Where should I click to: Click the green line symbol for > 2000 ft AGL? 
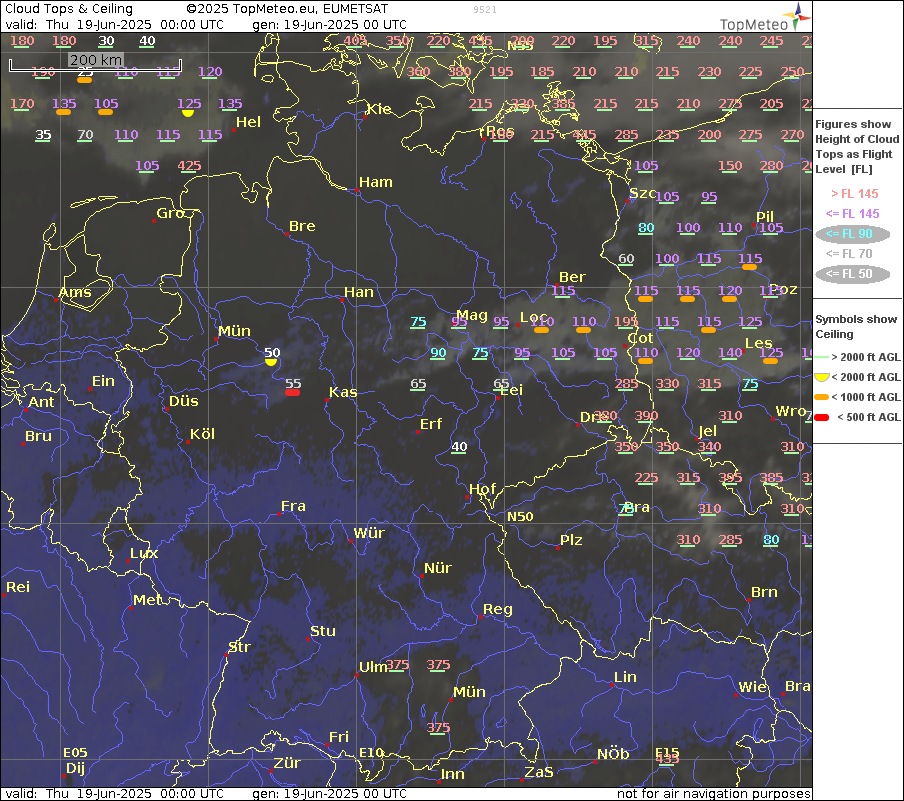point(821,358)
